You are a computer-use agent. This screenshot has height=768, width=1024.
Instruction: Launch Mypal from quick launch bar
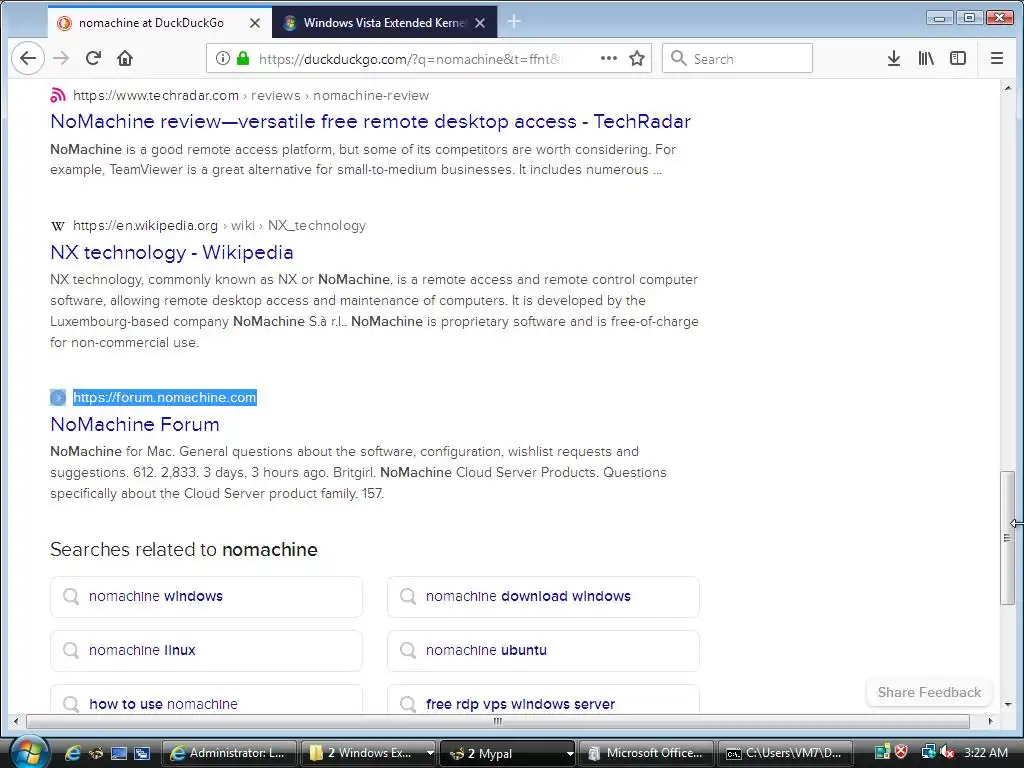(96, 753)
